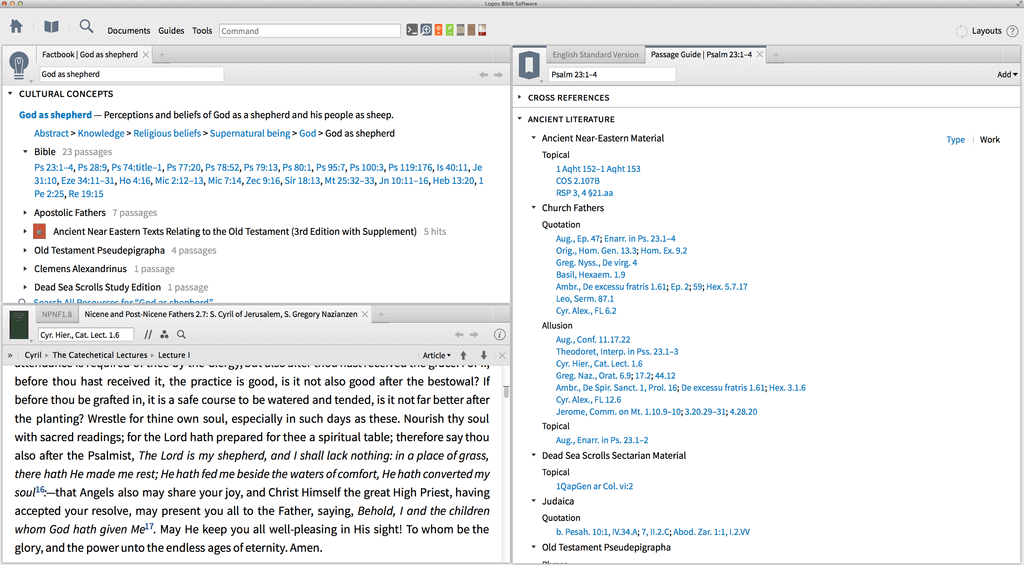Open the Guides menu
Image resolution: width=1024 pixels, height=565 pixels.
[171, 31]
